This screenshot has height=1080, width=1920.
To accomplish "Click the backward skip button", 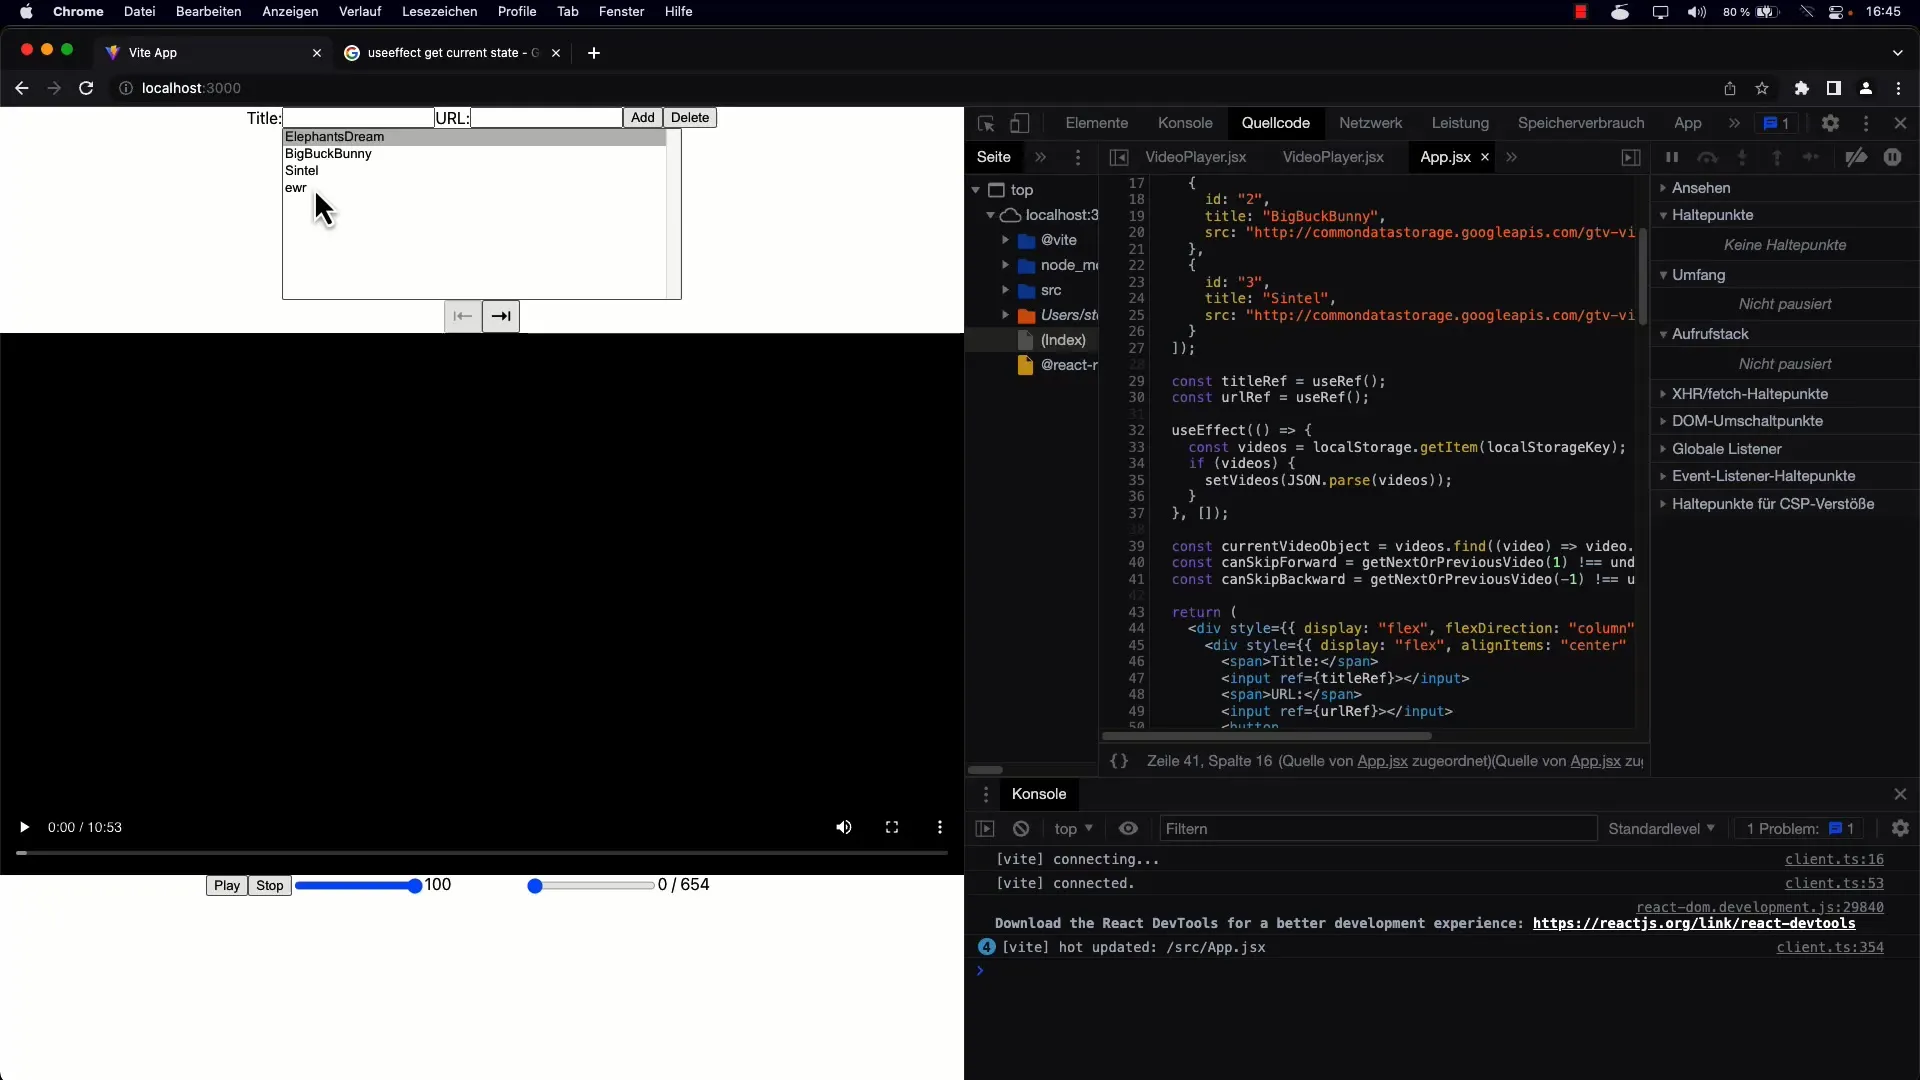I will click(462, 315).
